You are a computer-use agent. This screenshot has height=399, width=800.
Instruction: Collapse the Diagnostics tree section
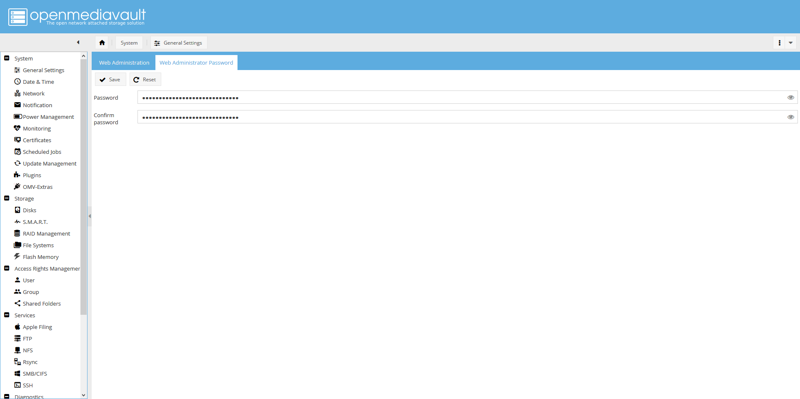7,396
